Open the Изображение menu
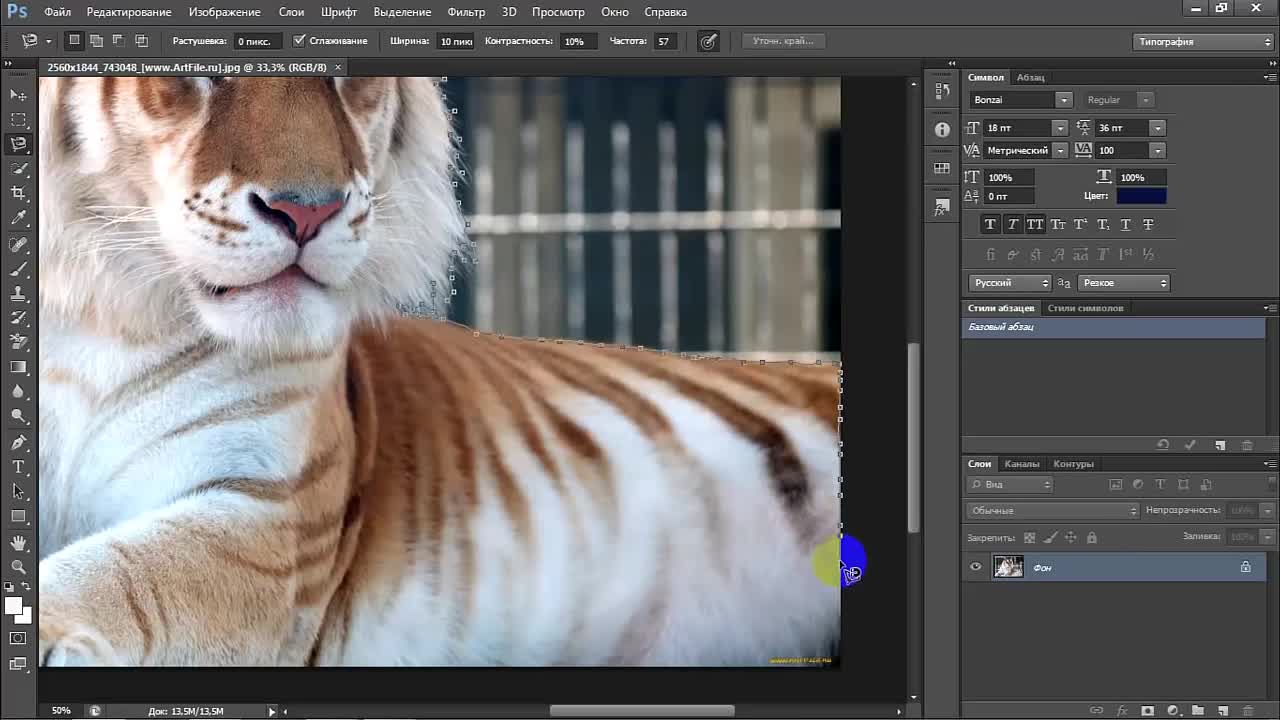The width and height of the screenshot is (1280, 720). (x=224, y=12)
